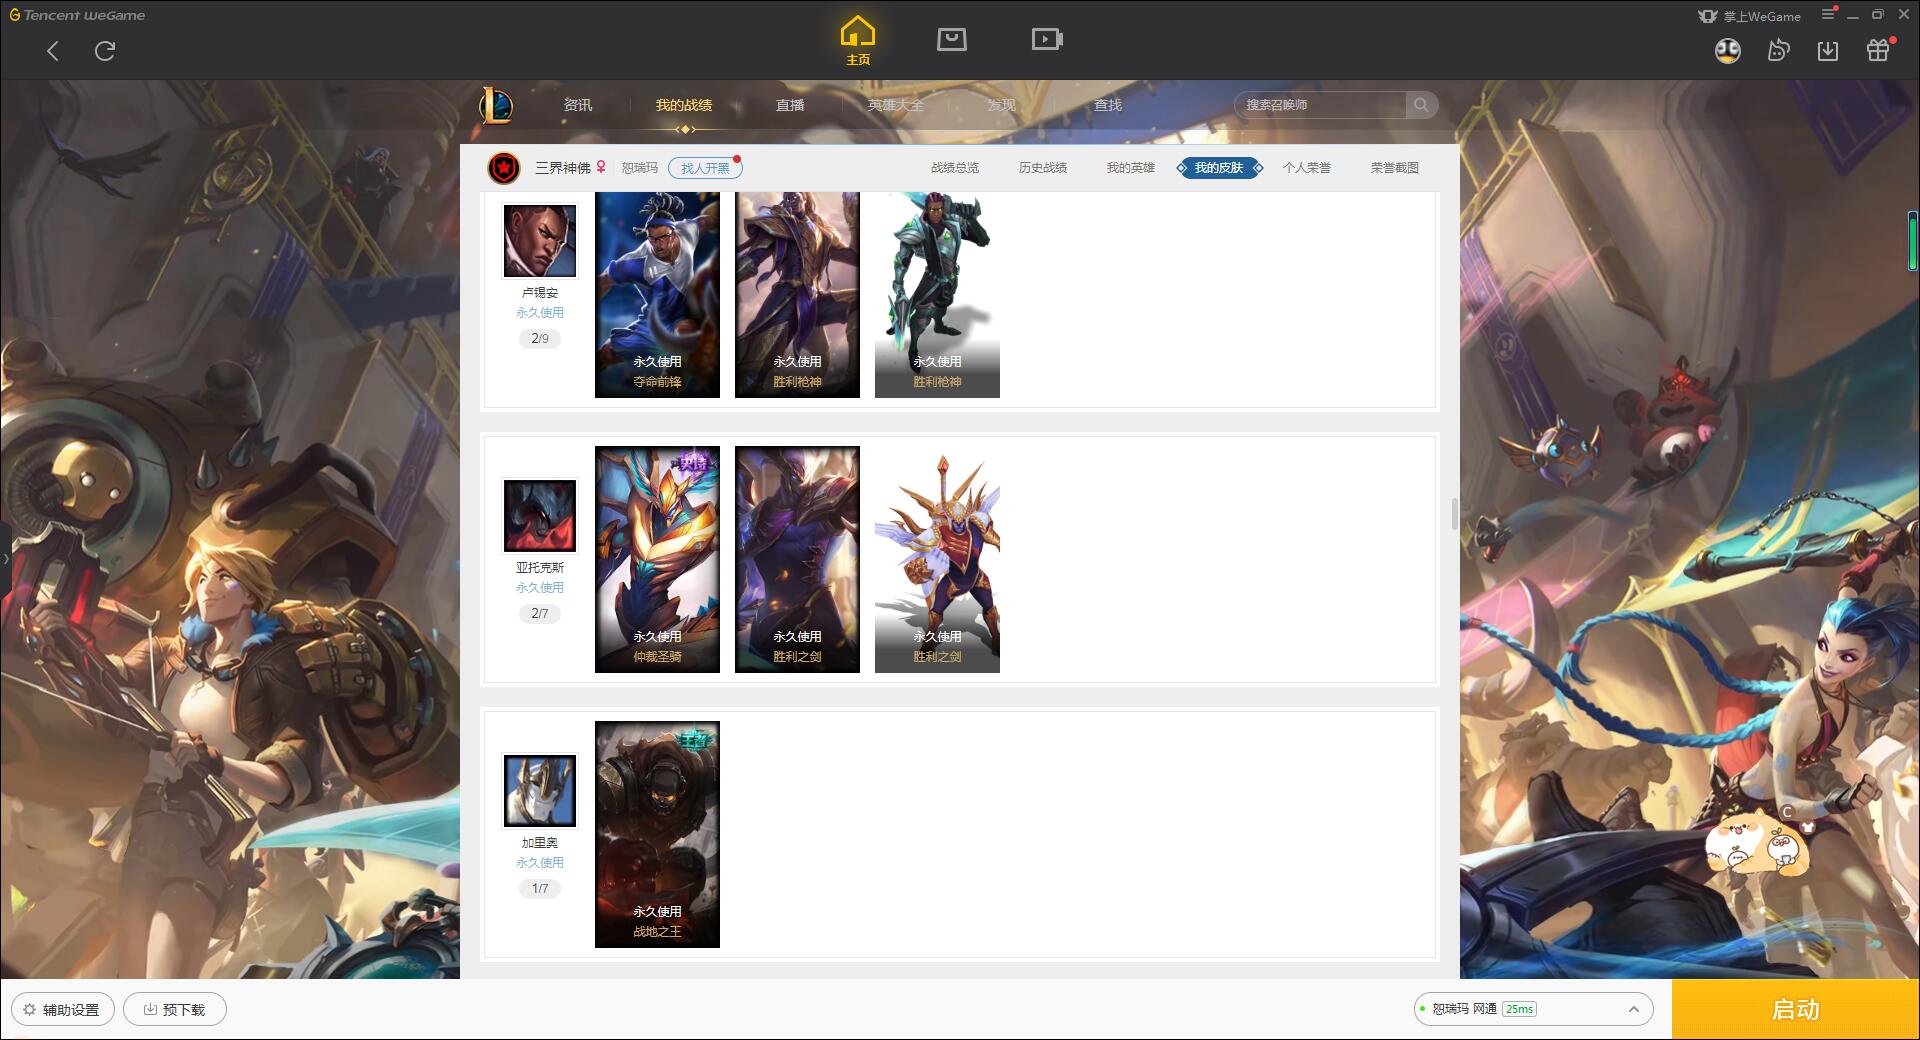This screenshot has width=1920, height=1040.
Task: Refresh the page with the reload icon
Action: [x=105, y=51]
